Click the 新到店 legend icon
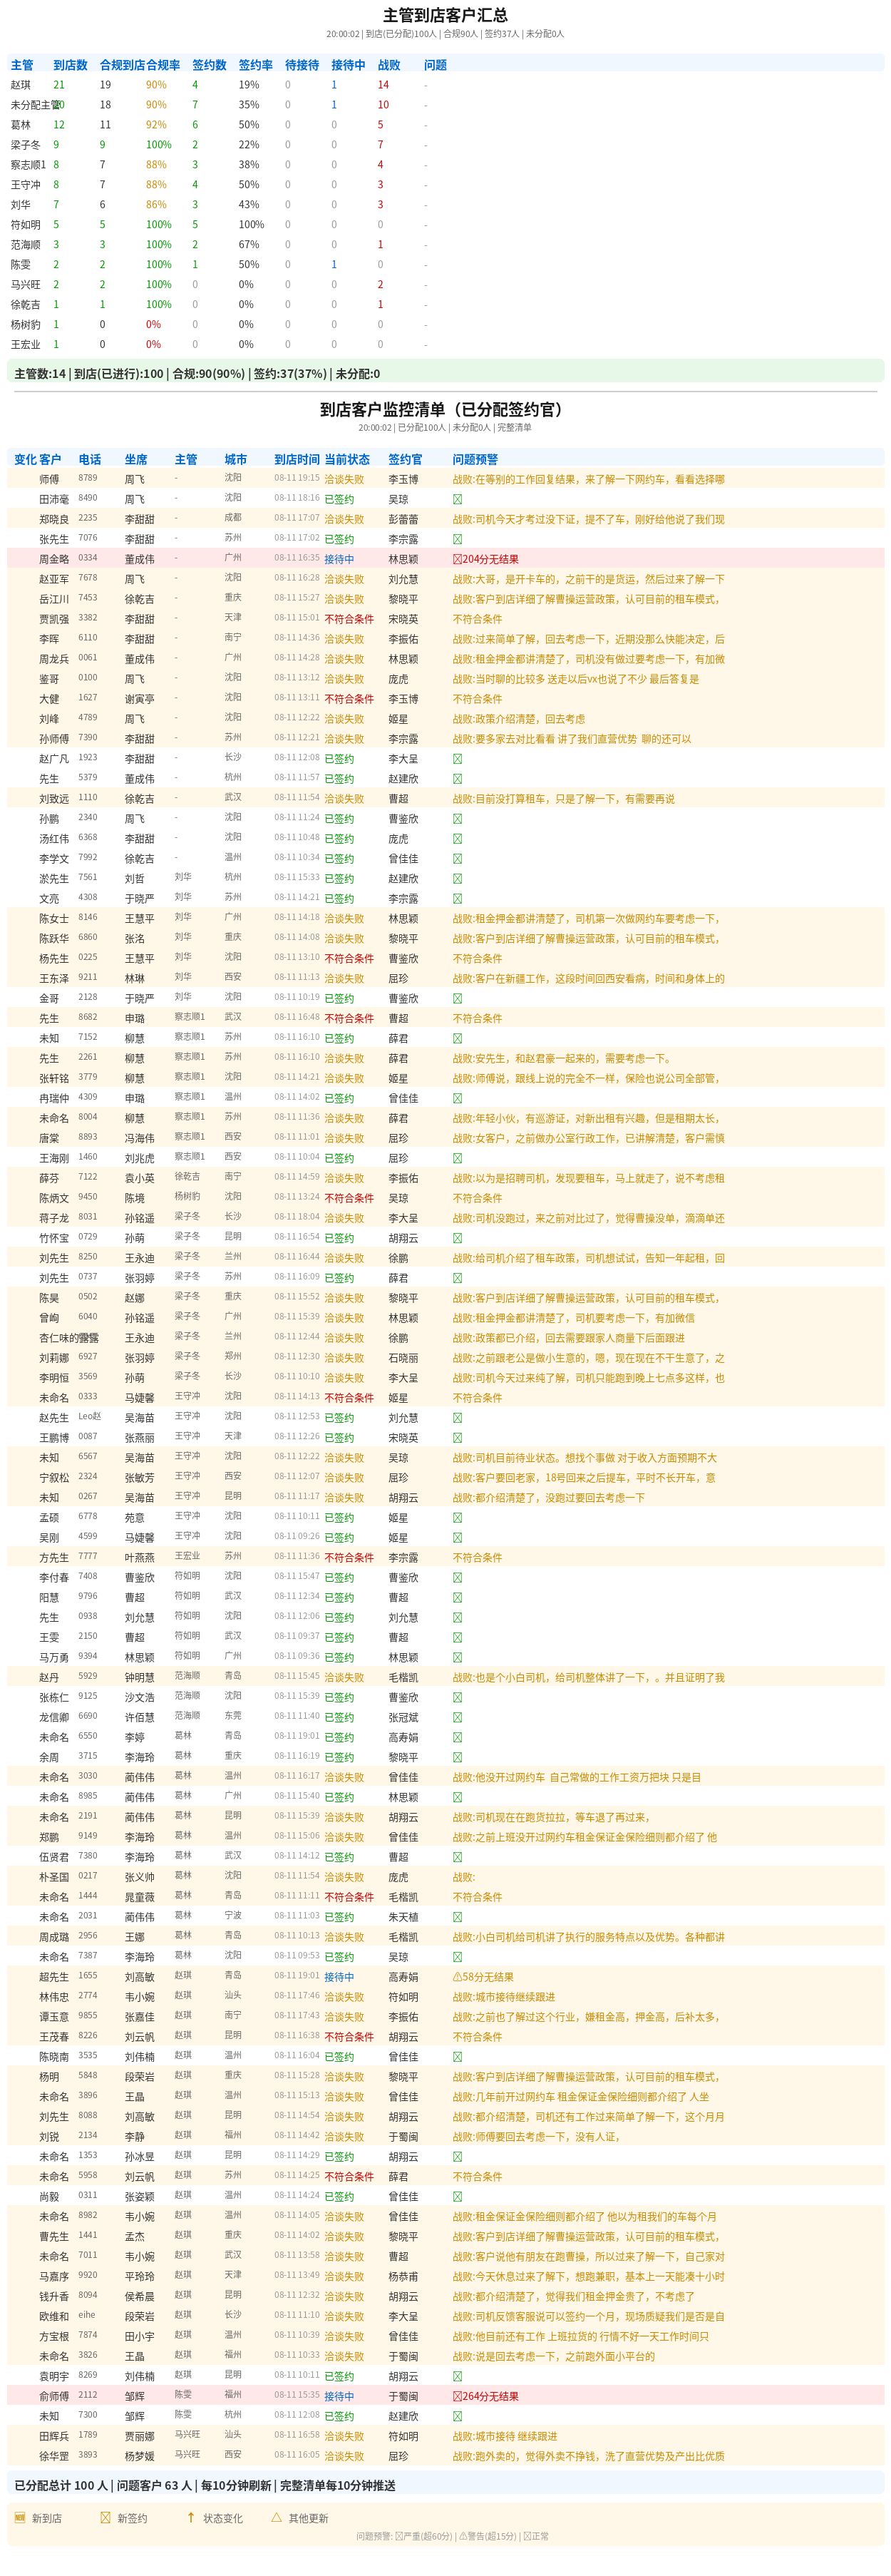891x2576 pixels. (20, 2517)
